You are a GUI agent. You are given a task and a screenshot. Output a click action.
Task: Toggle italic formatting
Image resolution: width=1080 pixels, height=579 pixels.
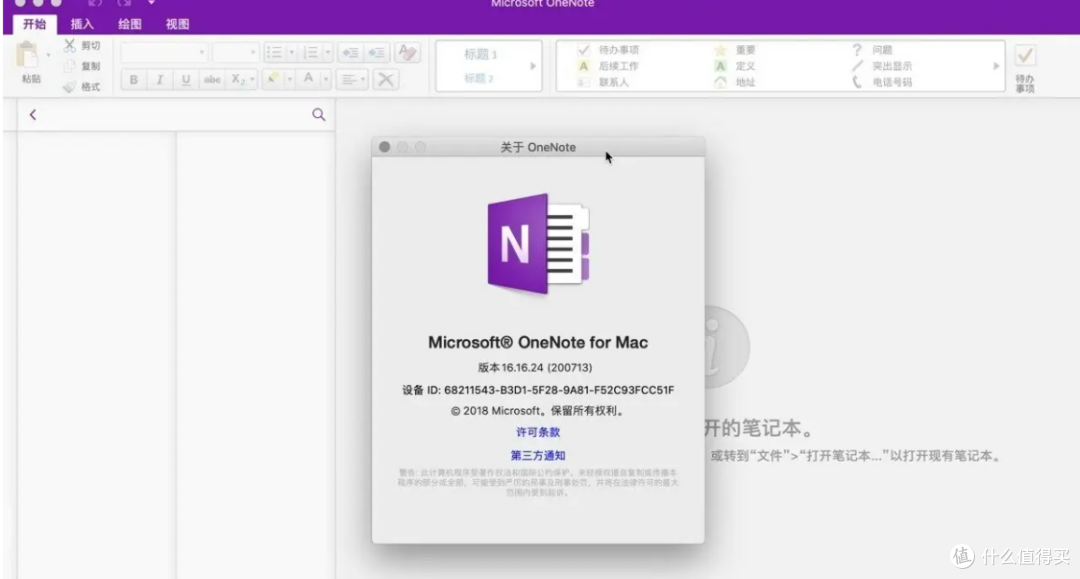tap(160, 79)
